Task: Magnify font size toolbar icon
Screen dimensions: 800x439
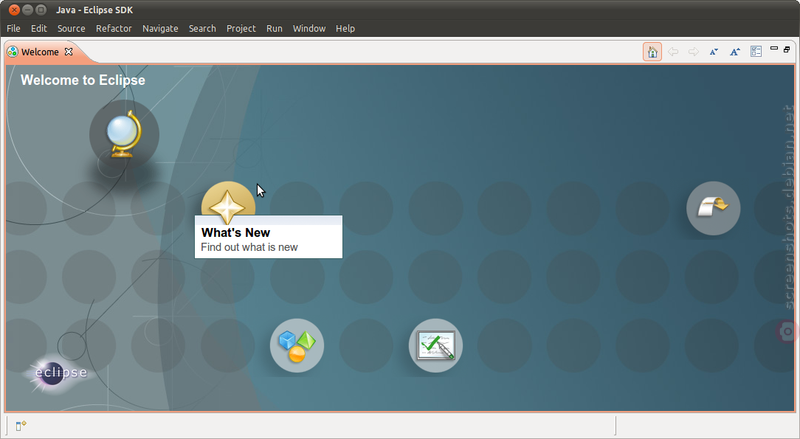Action: point(735,52)
